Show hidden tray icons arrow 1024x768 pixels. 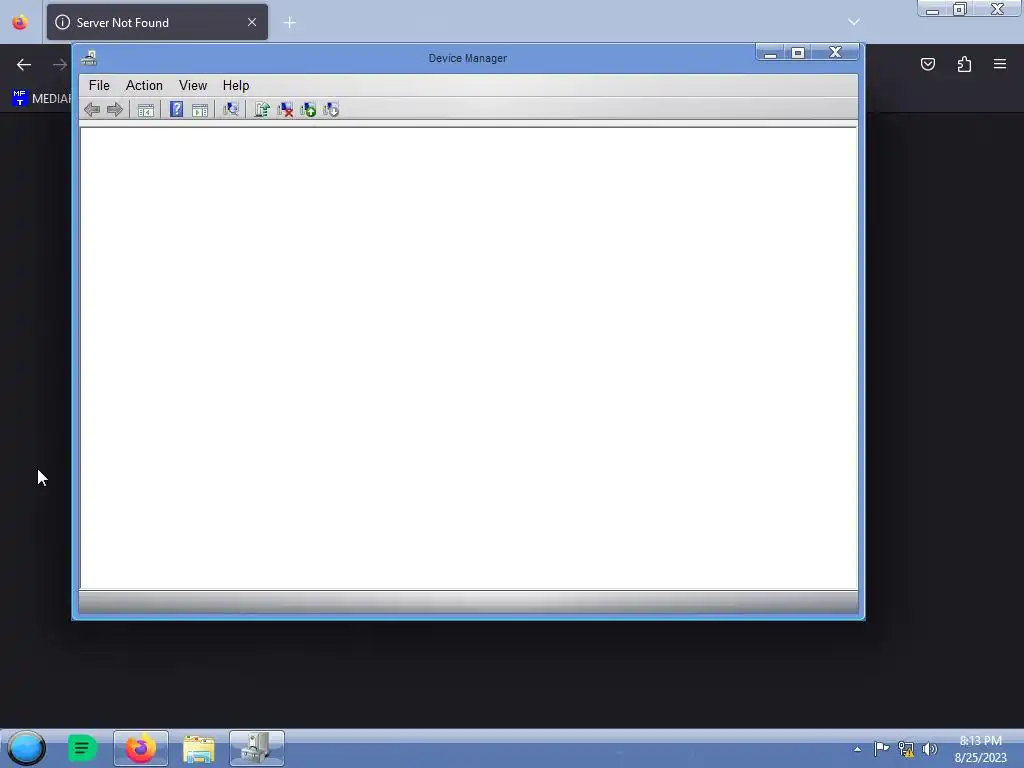coord(857,749)
